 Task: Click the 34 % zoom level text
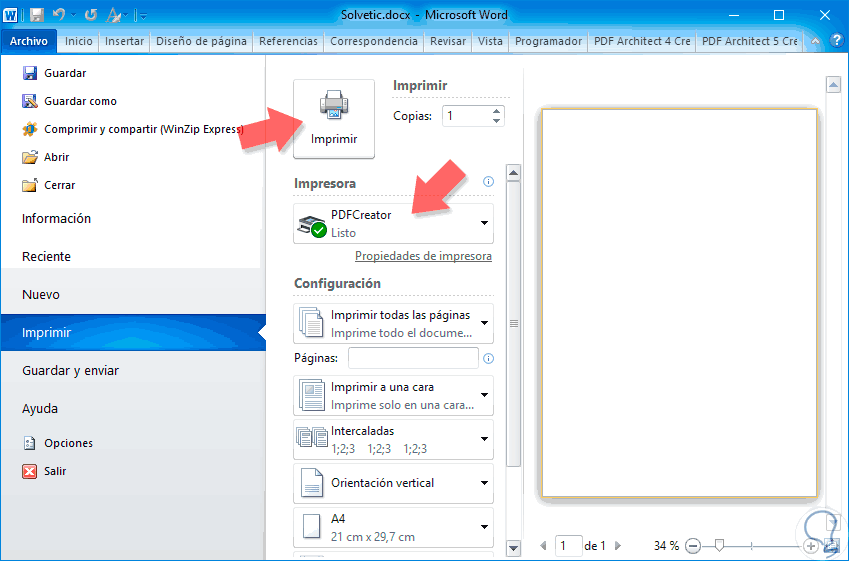(x=666, y=546)
